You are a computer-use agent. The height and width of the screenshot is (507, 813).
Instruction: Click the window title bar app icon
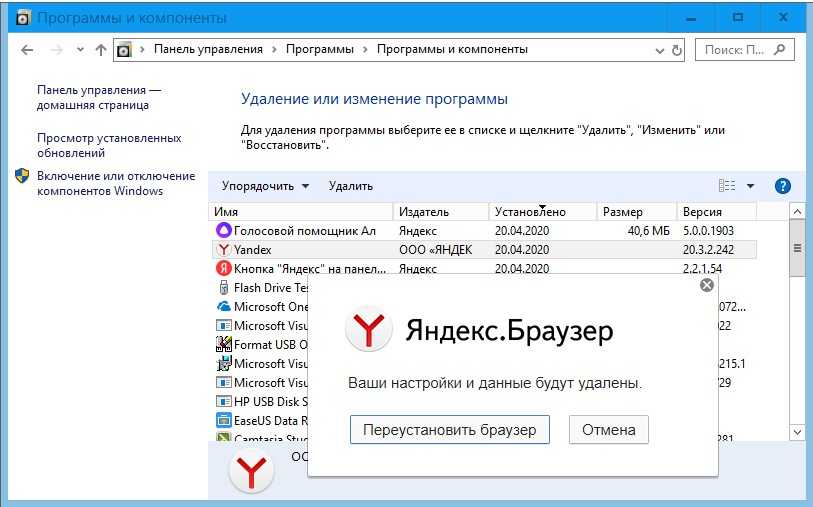pos(23,18)
